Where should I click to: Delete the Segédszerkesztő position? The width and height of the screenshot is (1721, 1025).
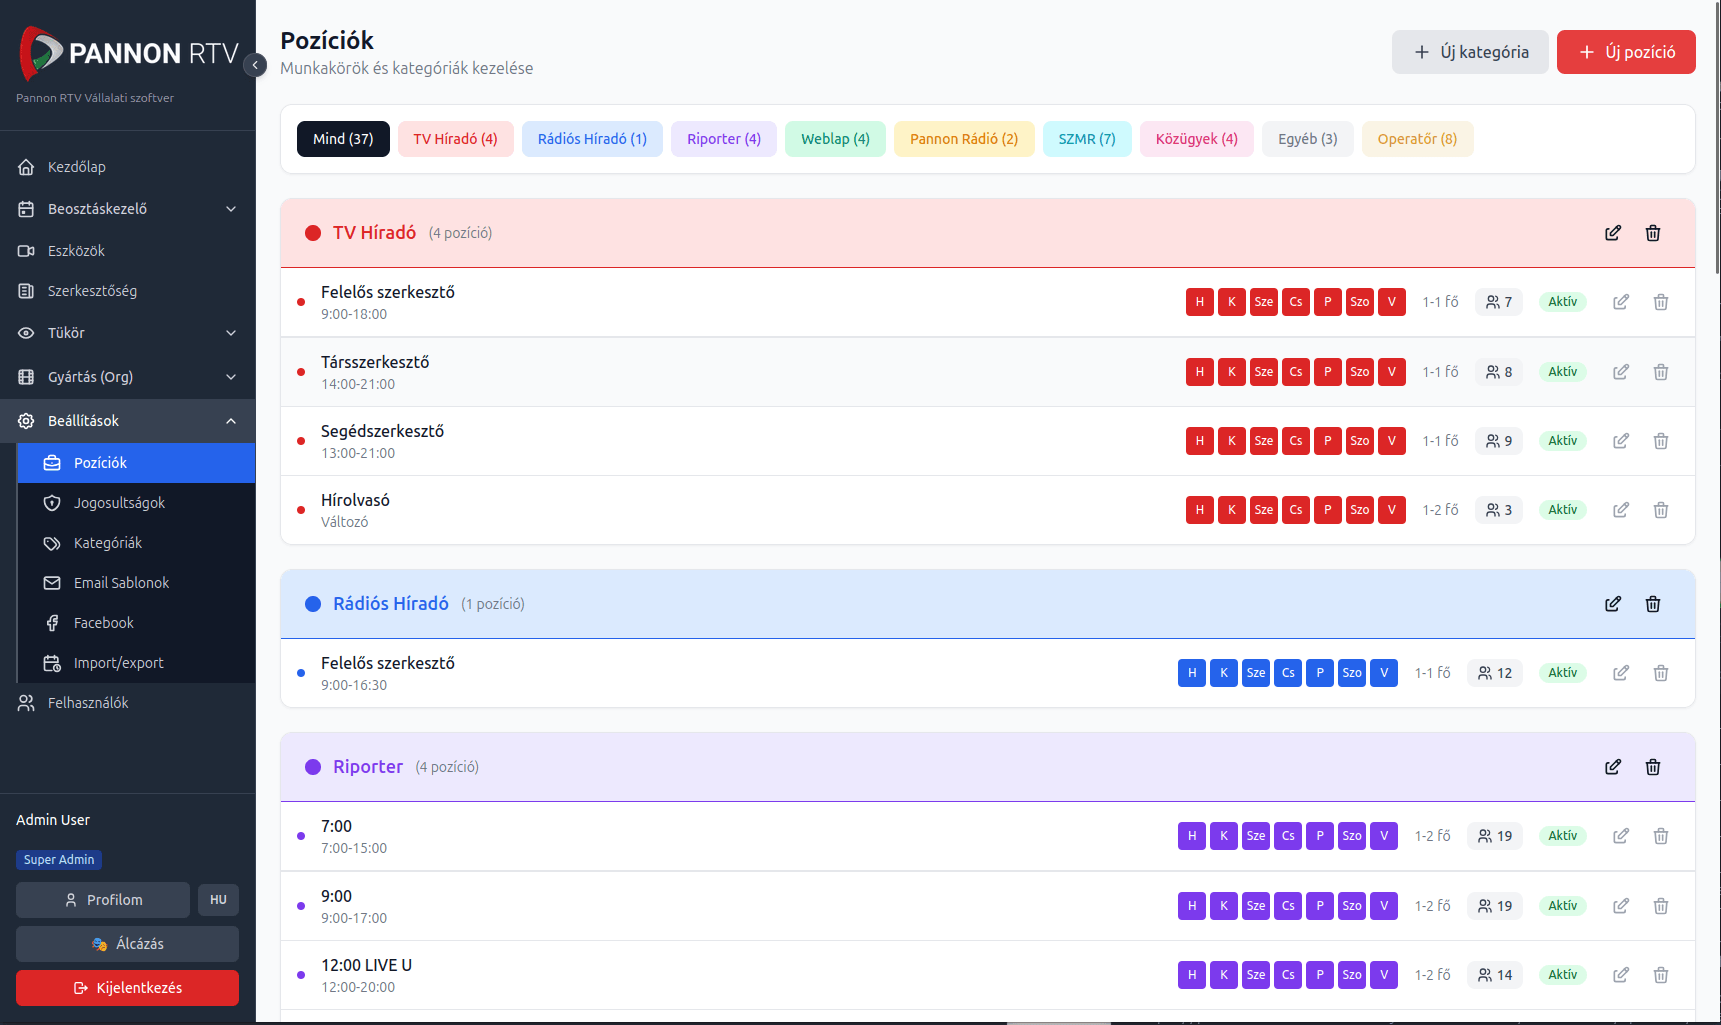click(x=1661, y=441)
